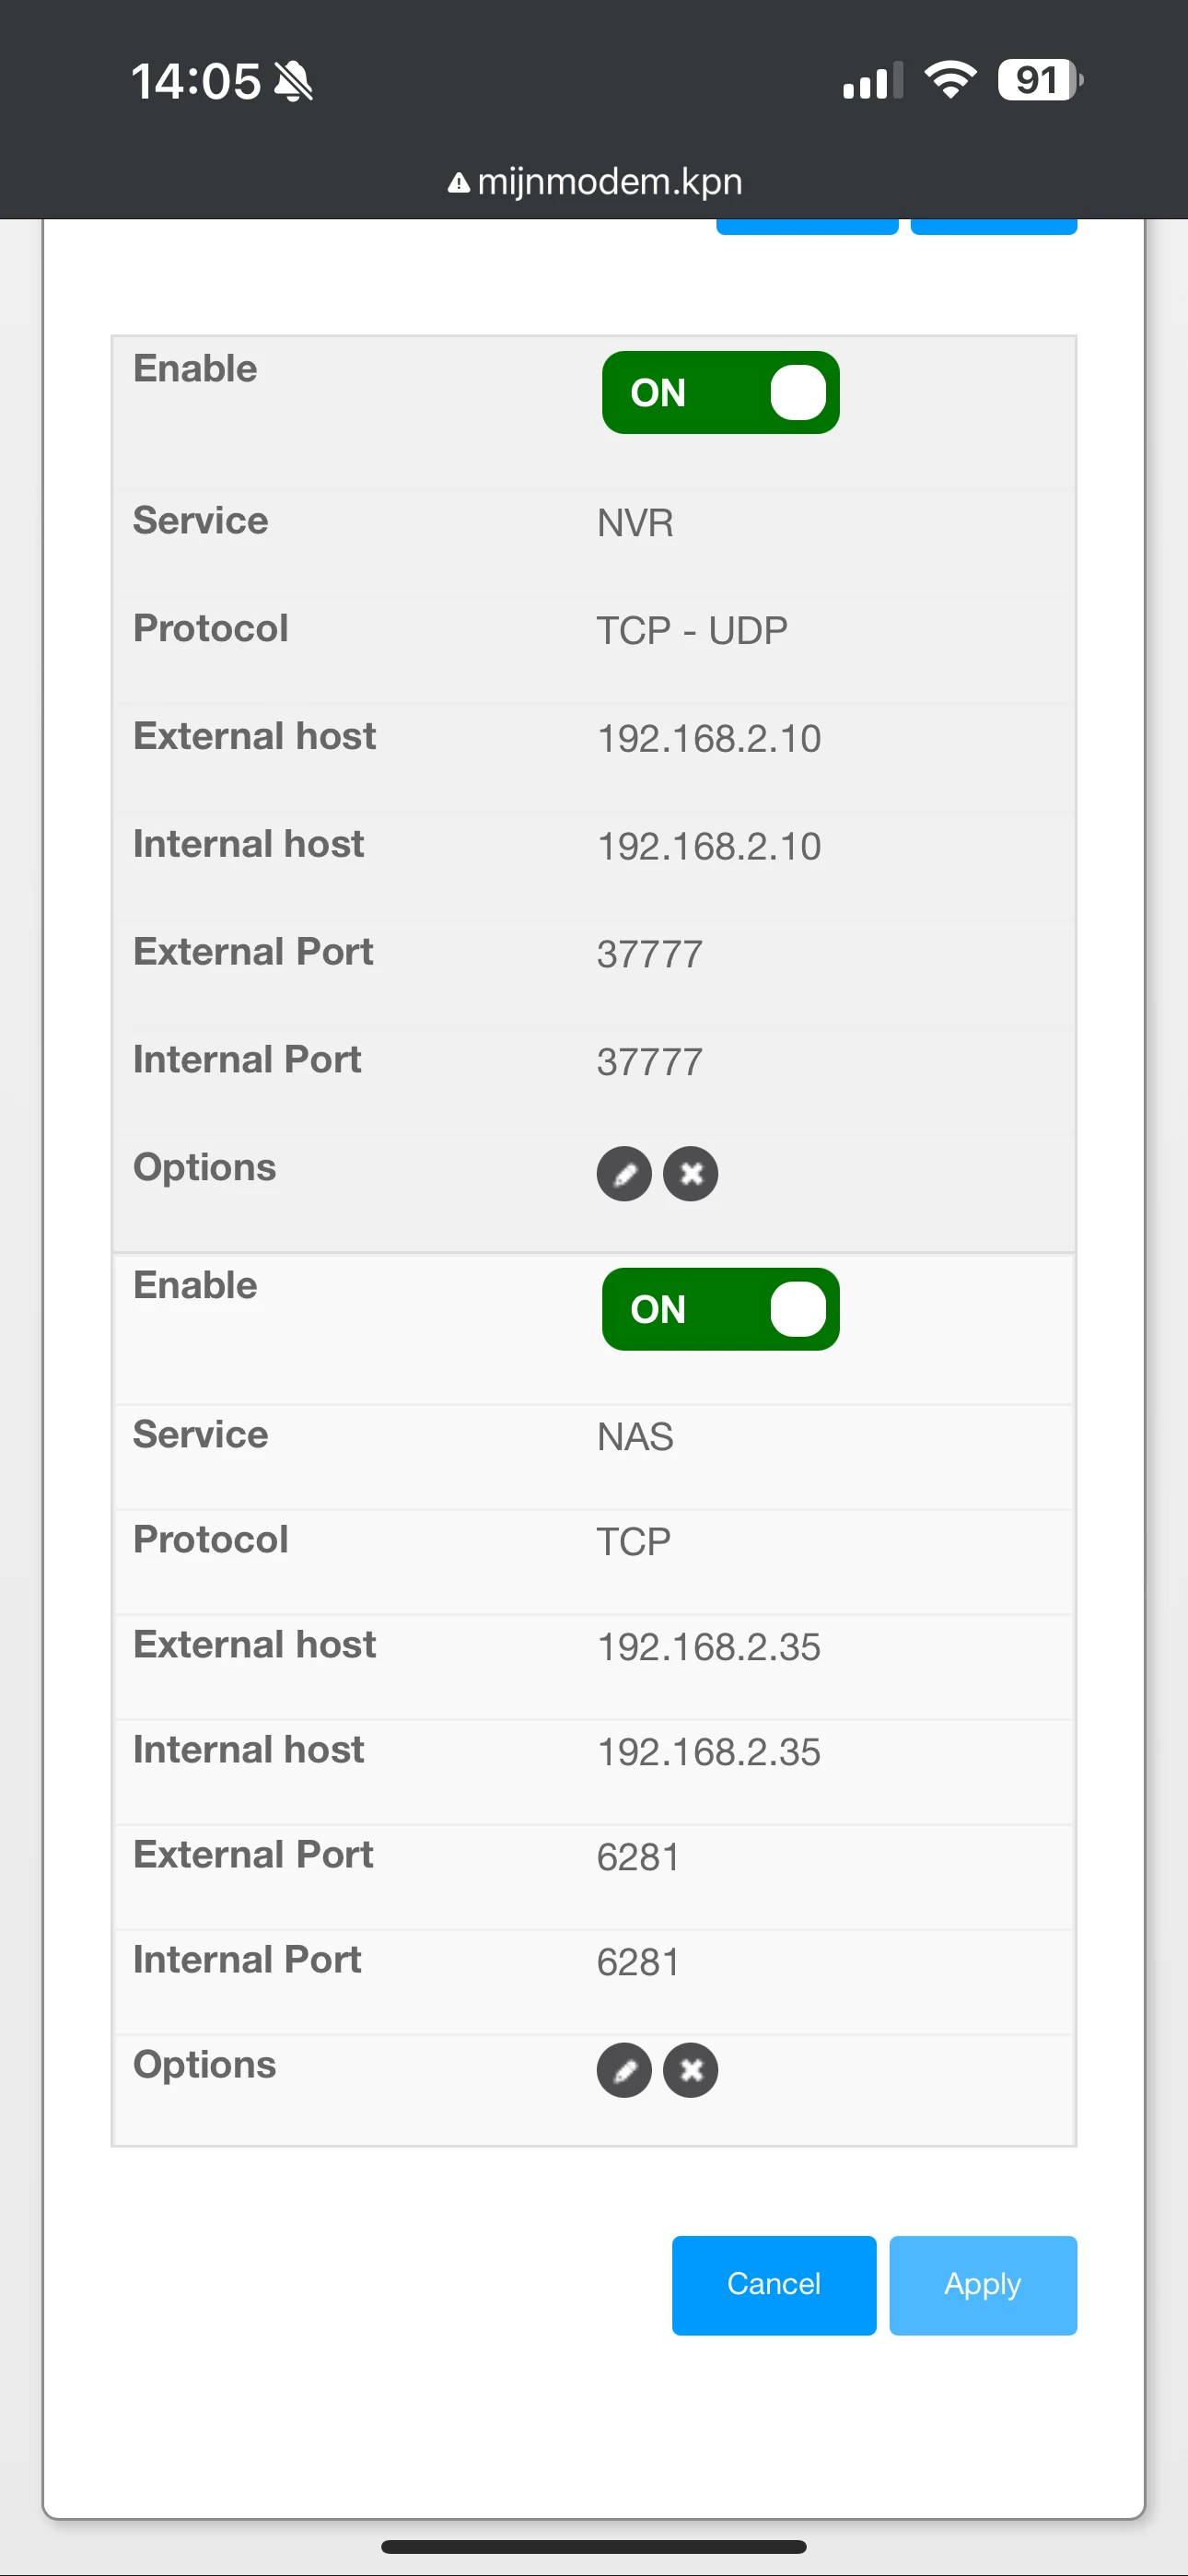
Task: Disable the NVR rule toggle
Action: [720, 392]
